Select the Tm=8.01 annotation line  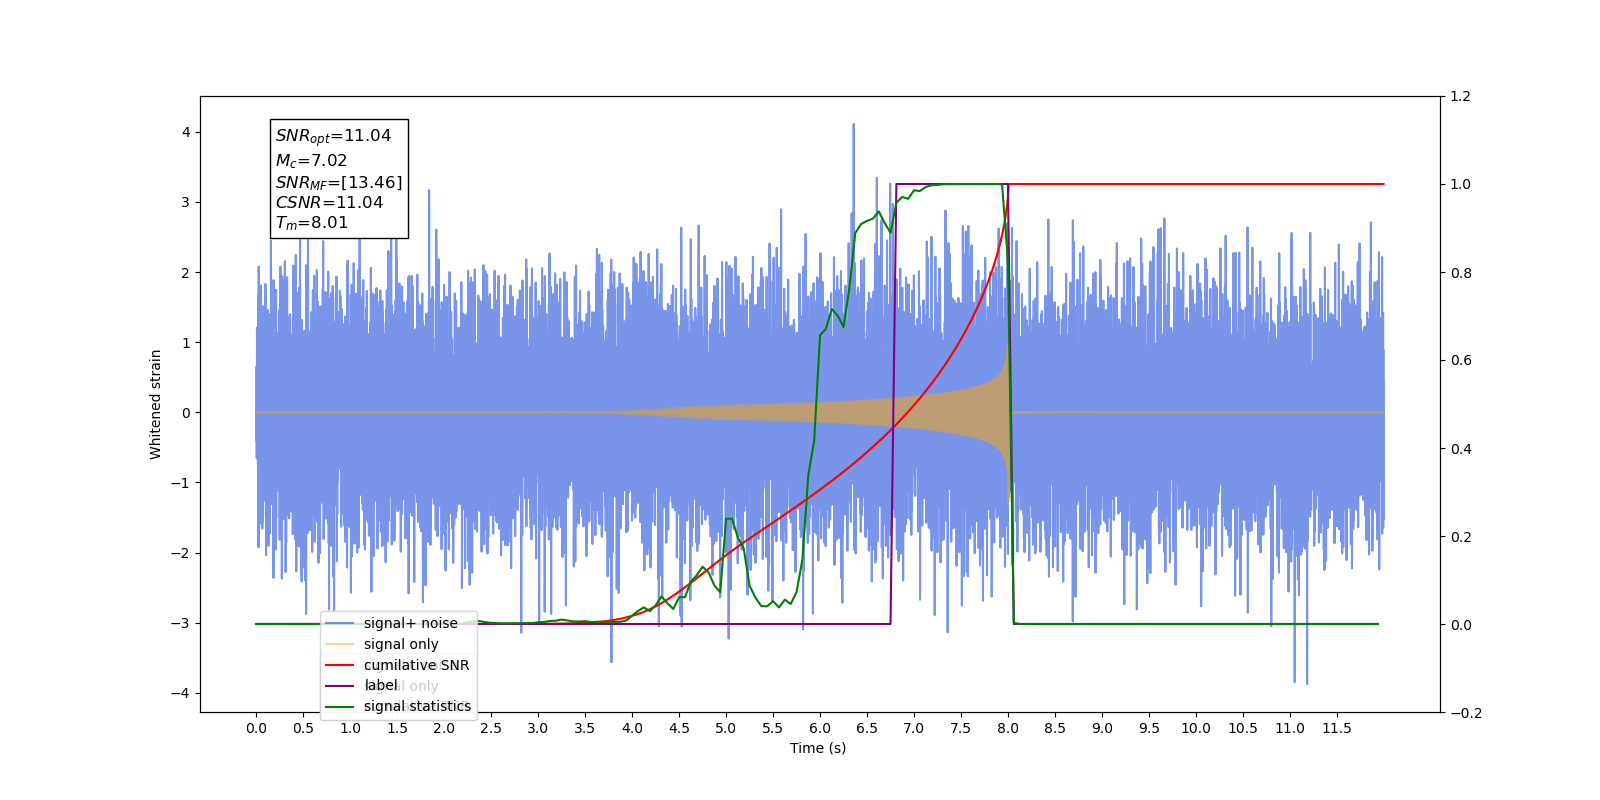(312, 223)
